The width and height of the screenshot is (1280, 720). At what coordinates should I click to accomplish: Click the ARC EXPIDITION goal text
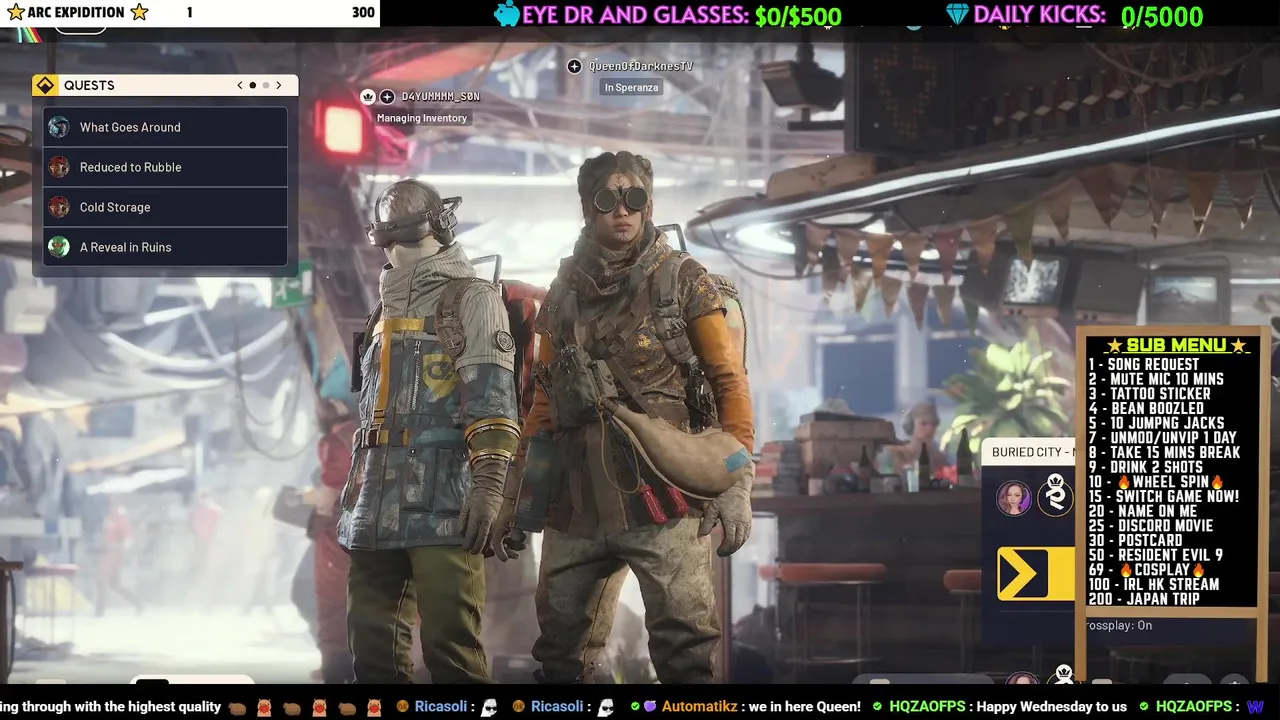click(77, 12)
